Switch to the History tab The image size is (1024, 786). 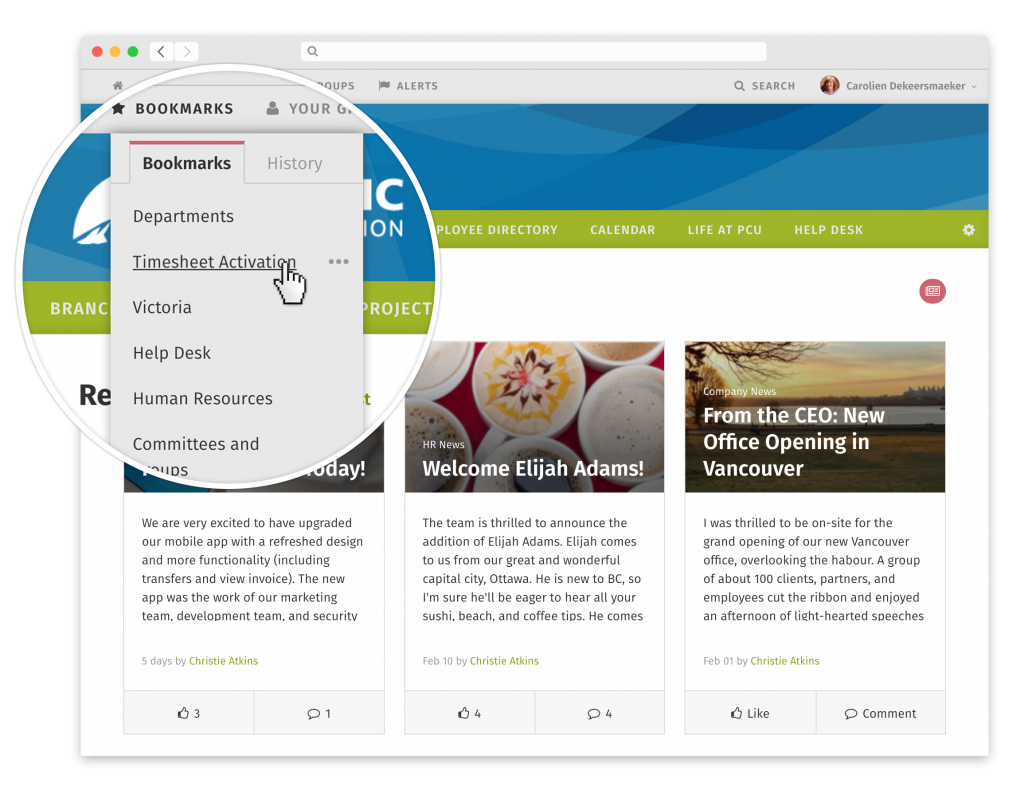point(295,163)
